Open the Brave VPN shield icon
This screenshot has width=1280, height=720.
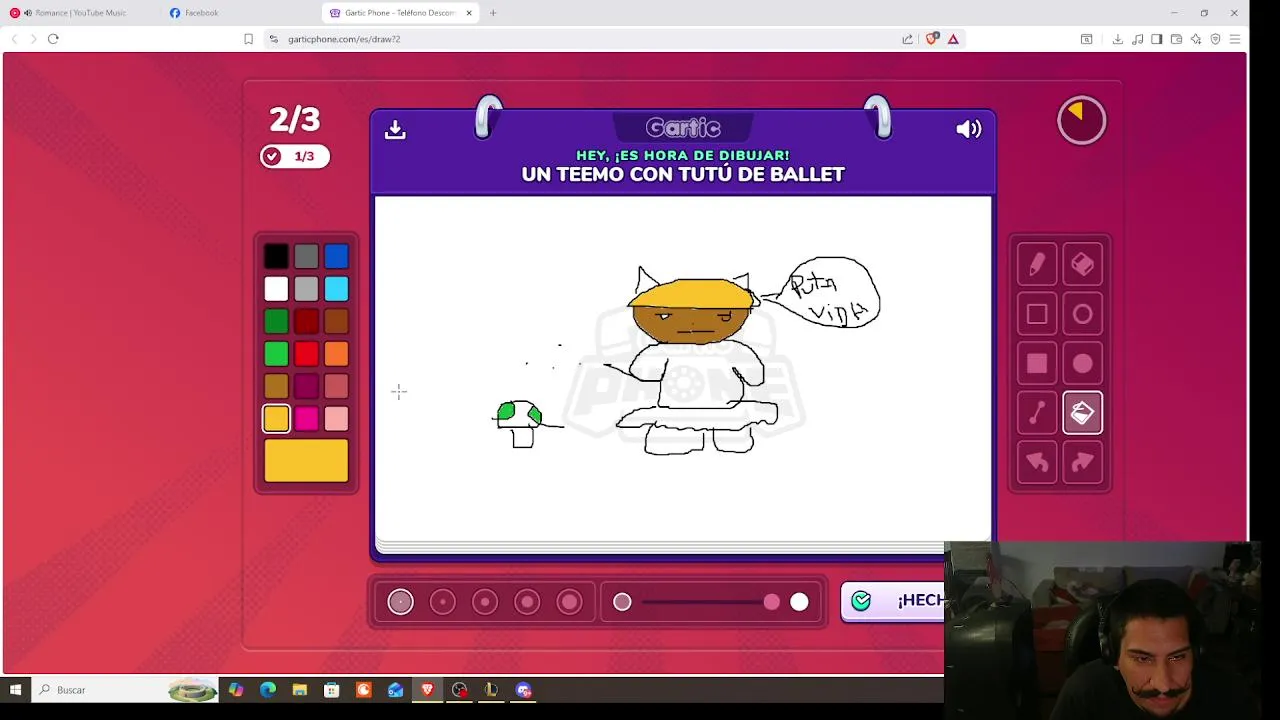(1215, 39)
